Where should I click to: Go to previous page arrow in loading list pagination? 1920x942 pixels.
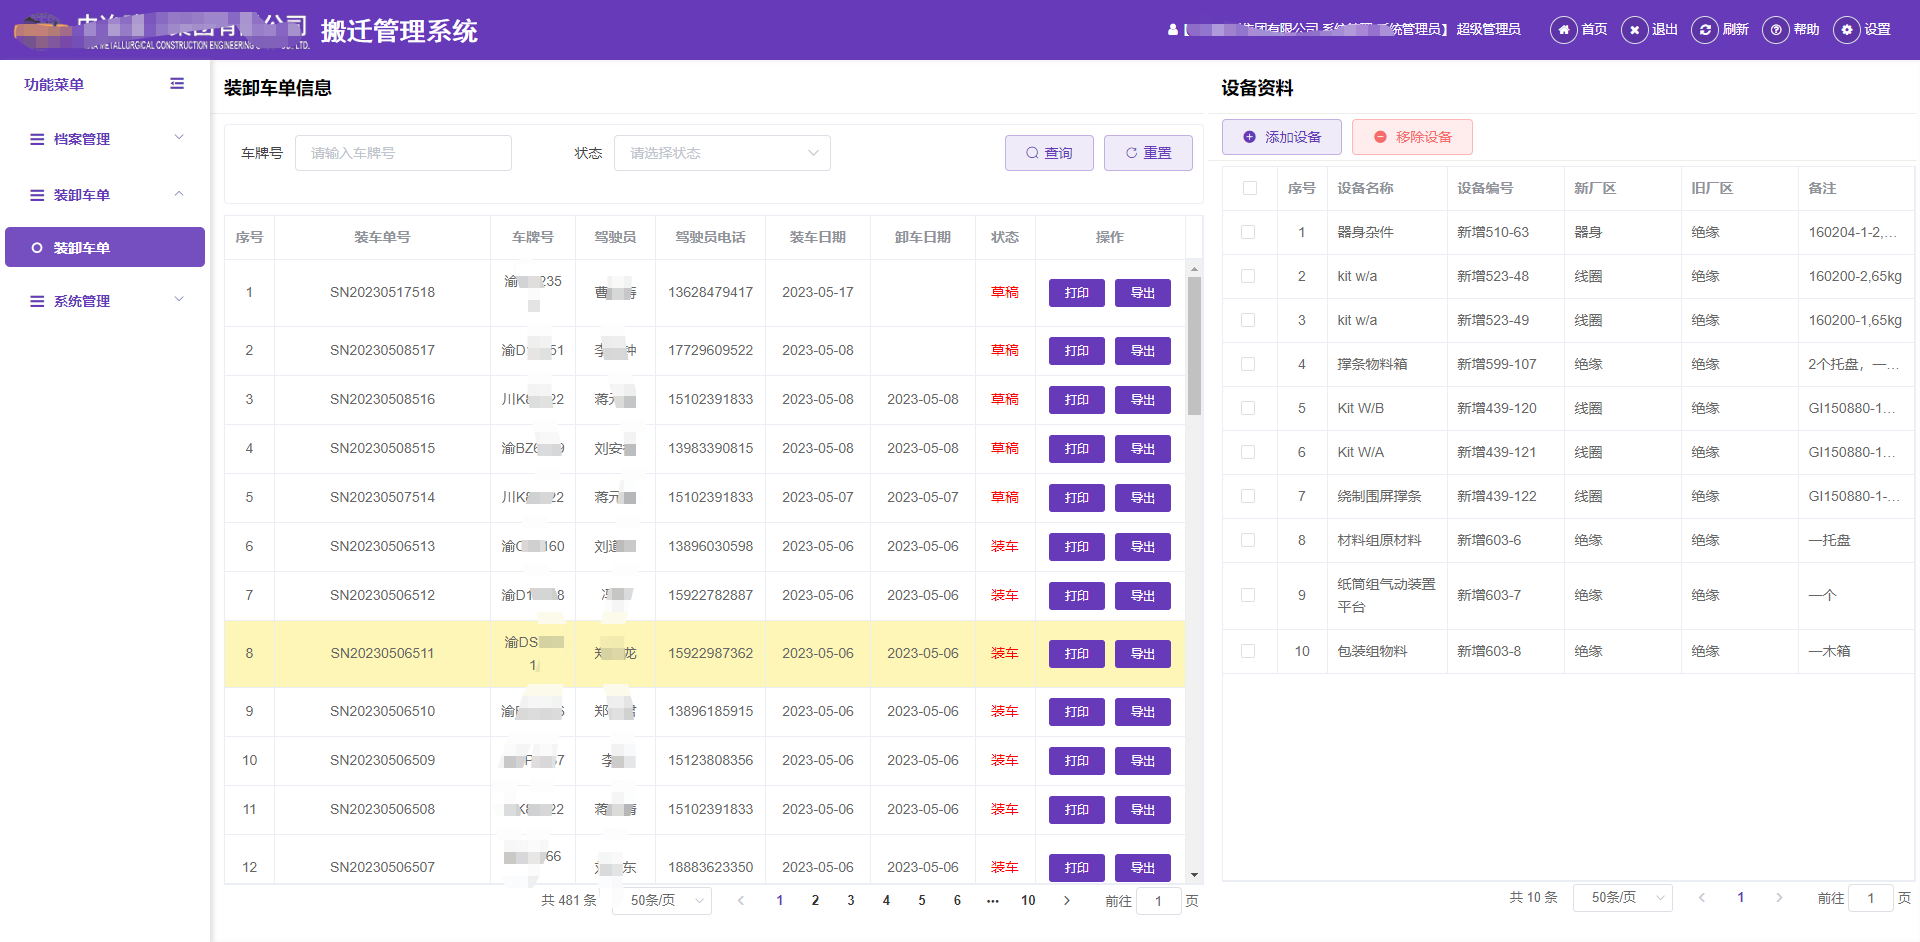[x=741, y=900]
